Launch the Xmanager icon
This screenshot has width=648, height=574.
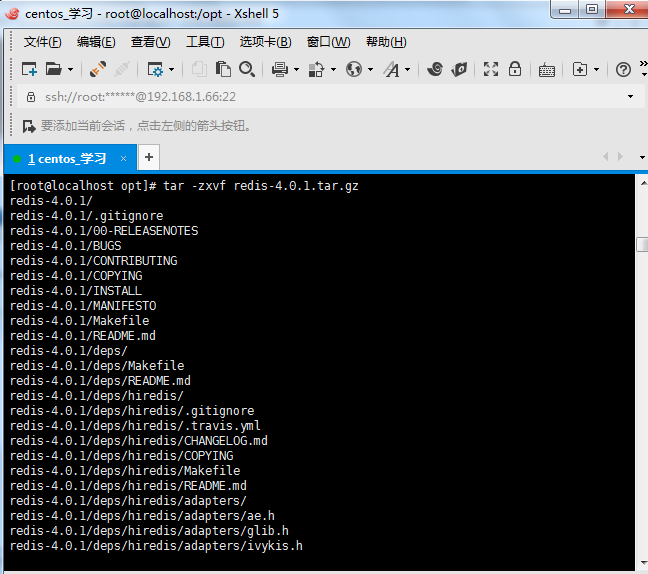459,69
